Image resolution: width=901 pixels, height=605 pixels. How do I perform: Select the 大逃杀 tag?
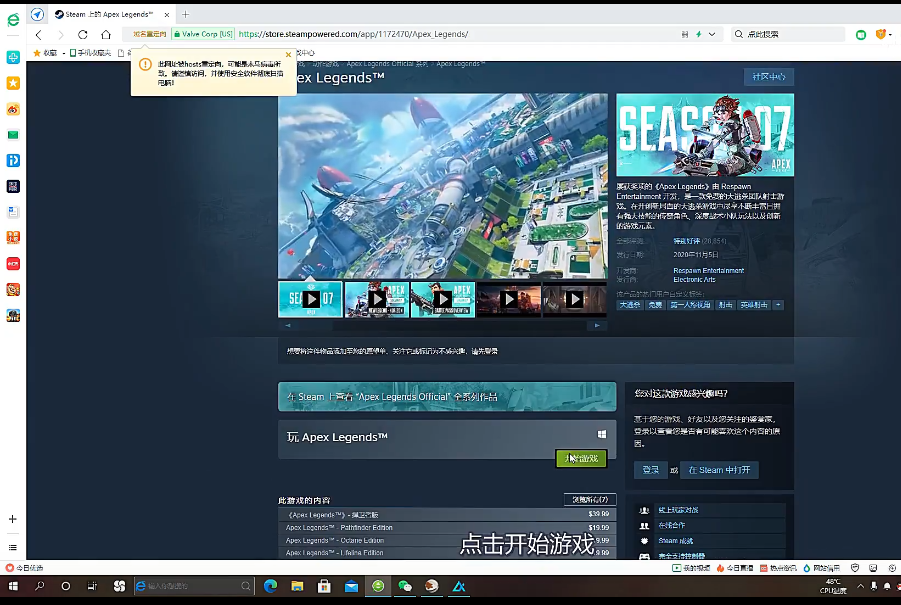(x=630, y=305)
